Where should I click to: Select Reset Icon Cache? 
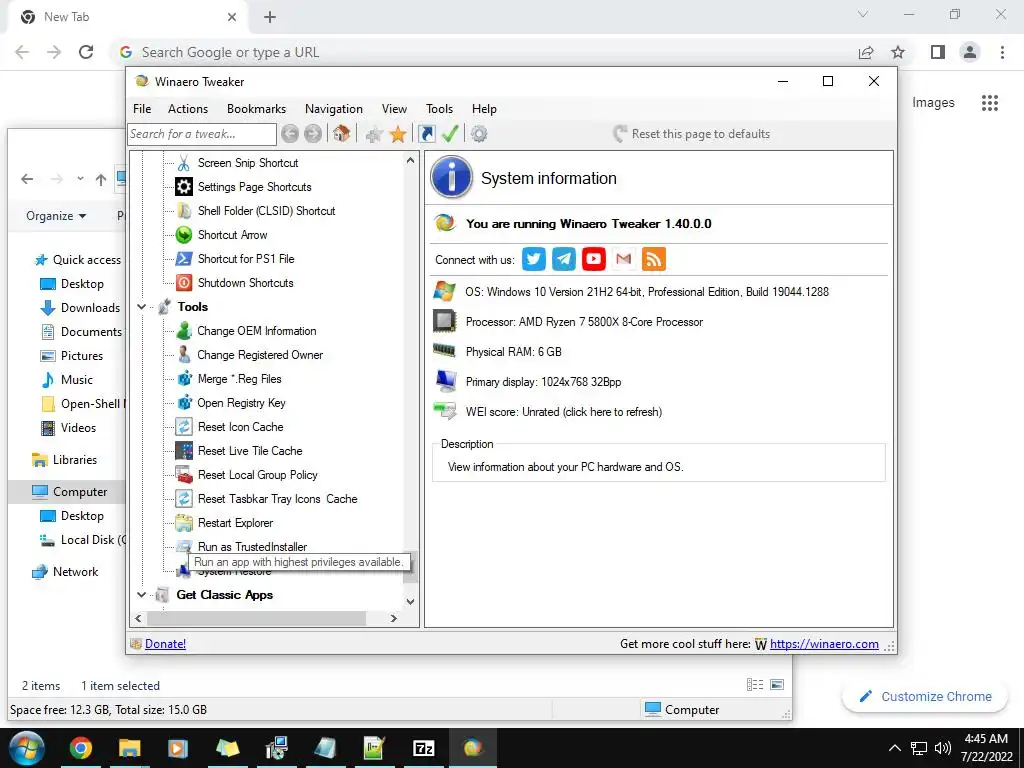(240, 427)
